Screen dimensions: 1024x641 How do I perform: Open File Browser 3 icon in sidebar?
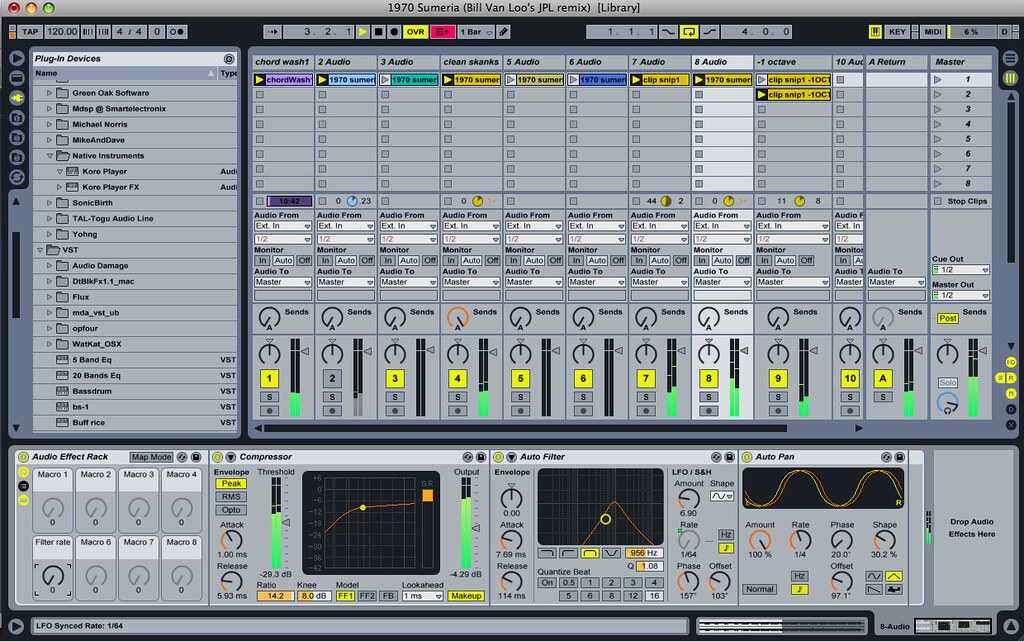coord(17,157)
